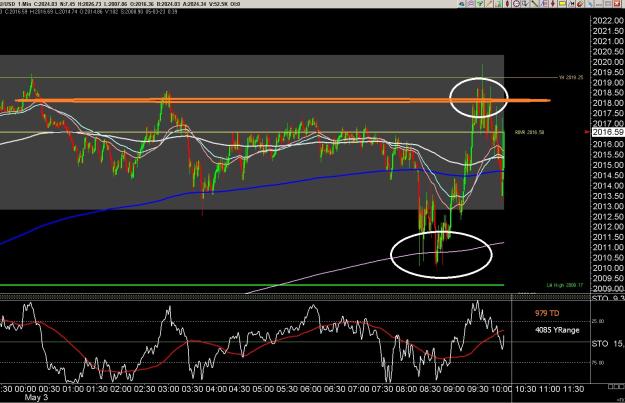Click the light-blue toolbar icon before window buttons
The height and width of the screenshot is (403, 625).
[590, 4]
